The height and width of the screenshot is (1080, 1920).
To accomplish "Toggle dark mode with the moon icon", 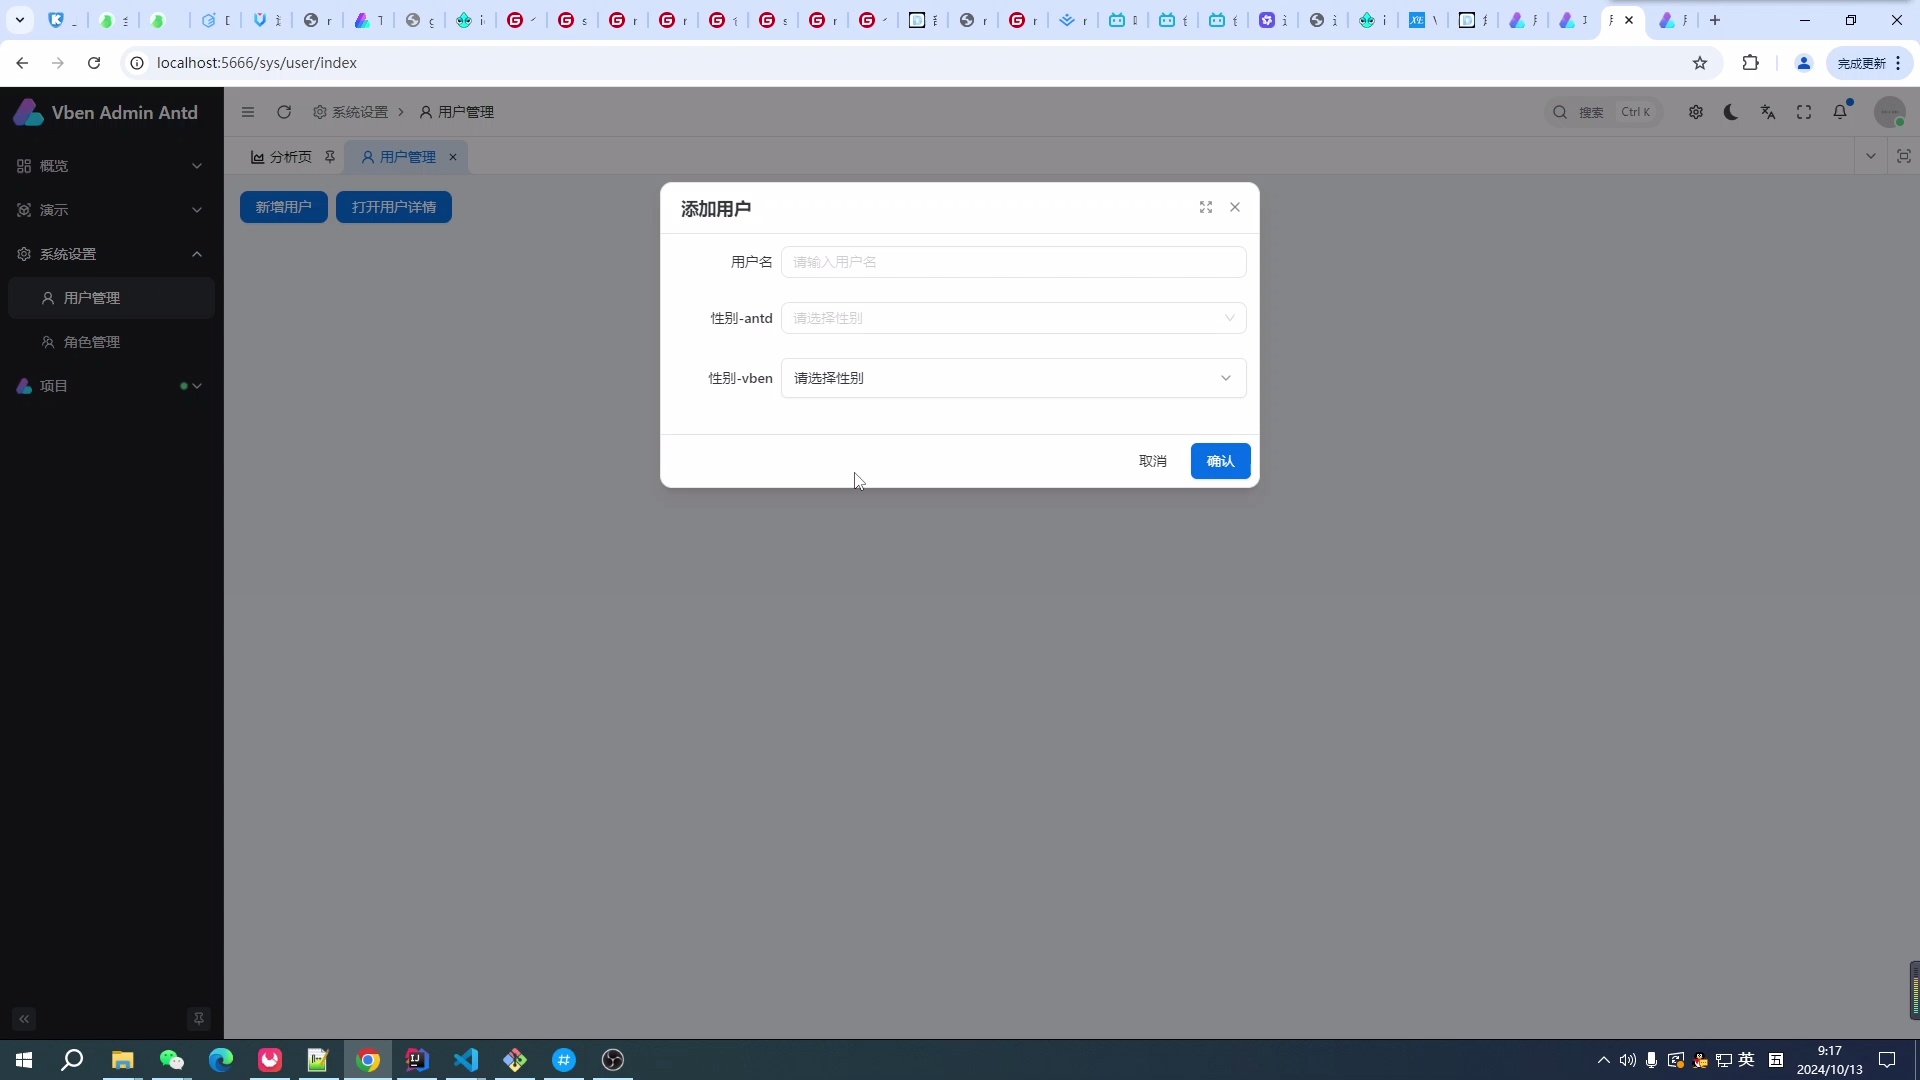I will (x=1731, y=112).
